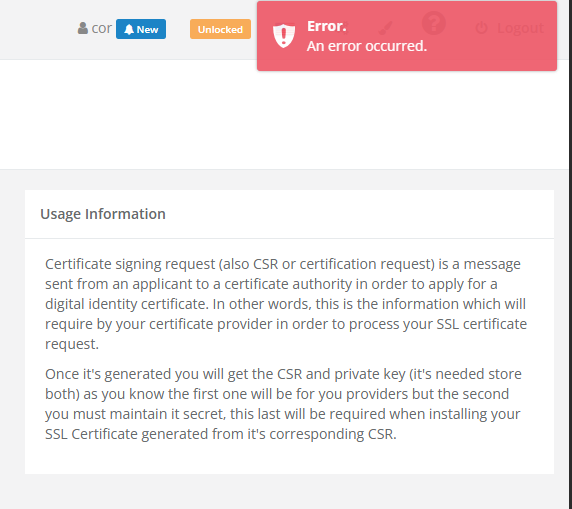Click the power icon beside Logout
572x509 pixels.
482,28
